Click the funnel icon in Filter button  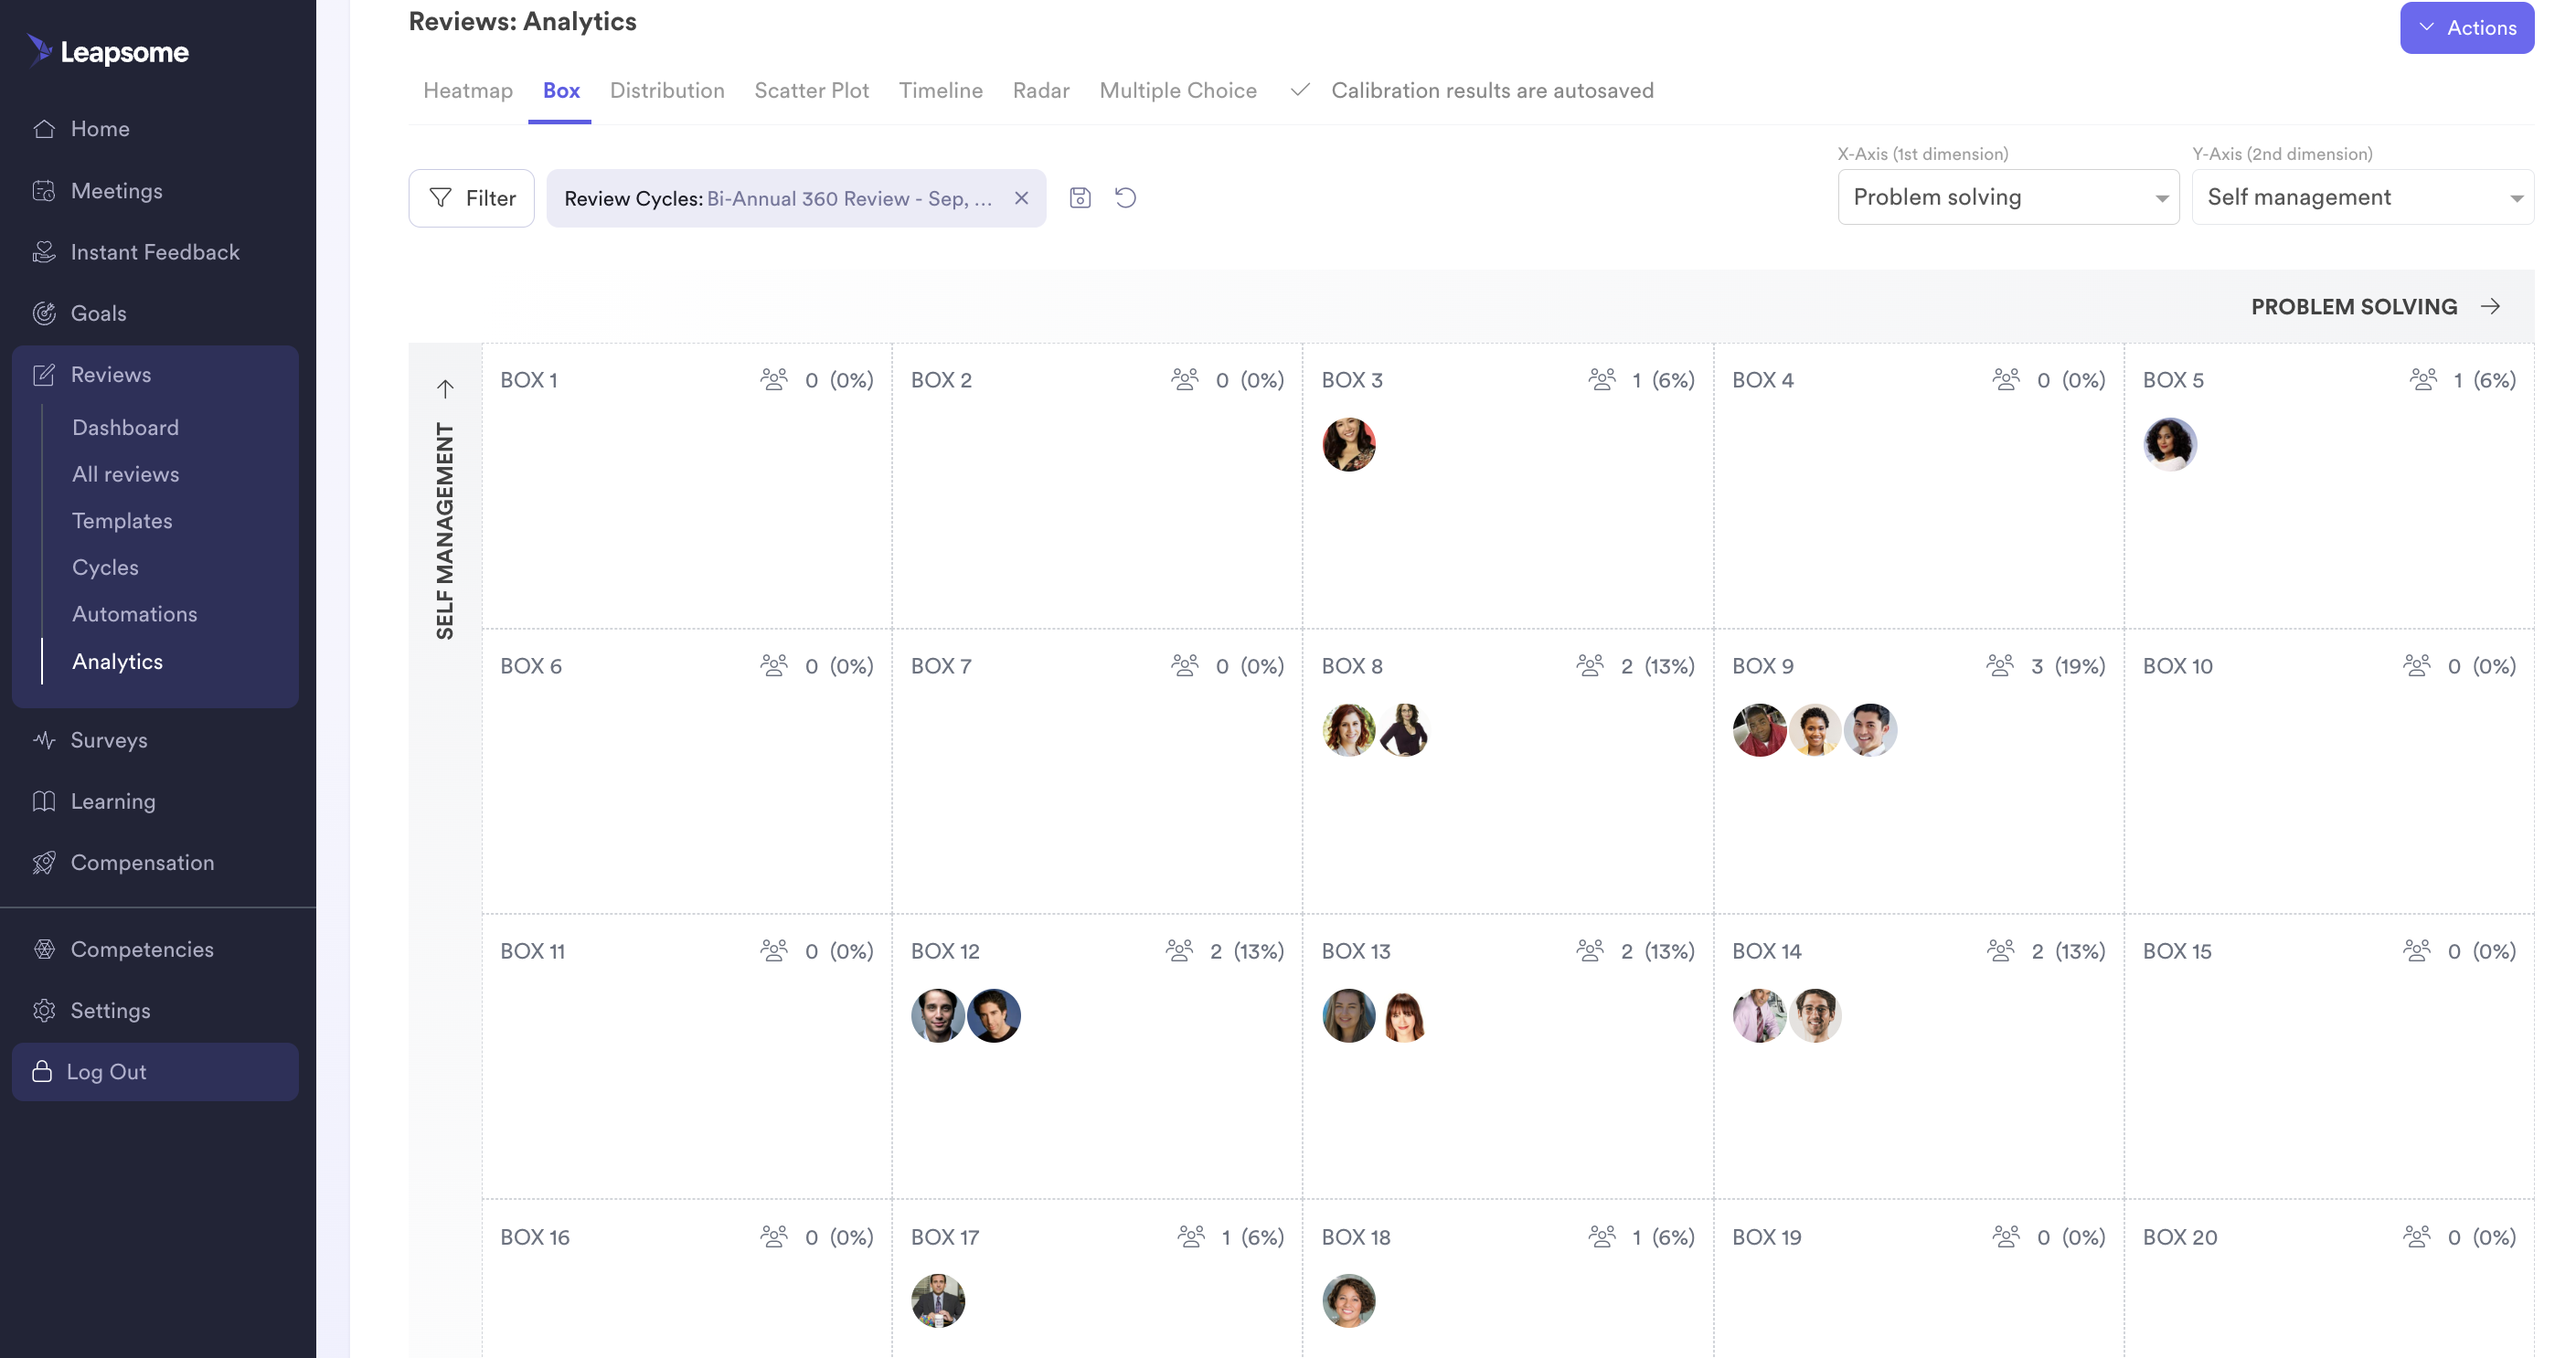440,198
